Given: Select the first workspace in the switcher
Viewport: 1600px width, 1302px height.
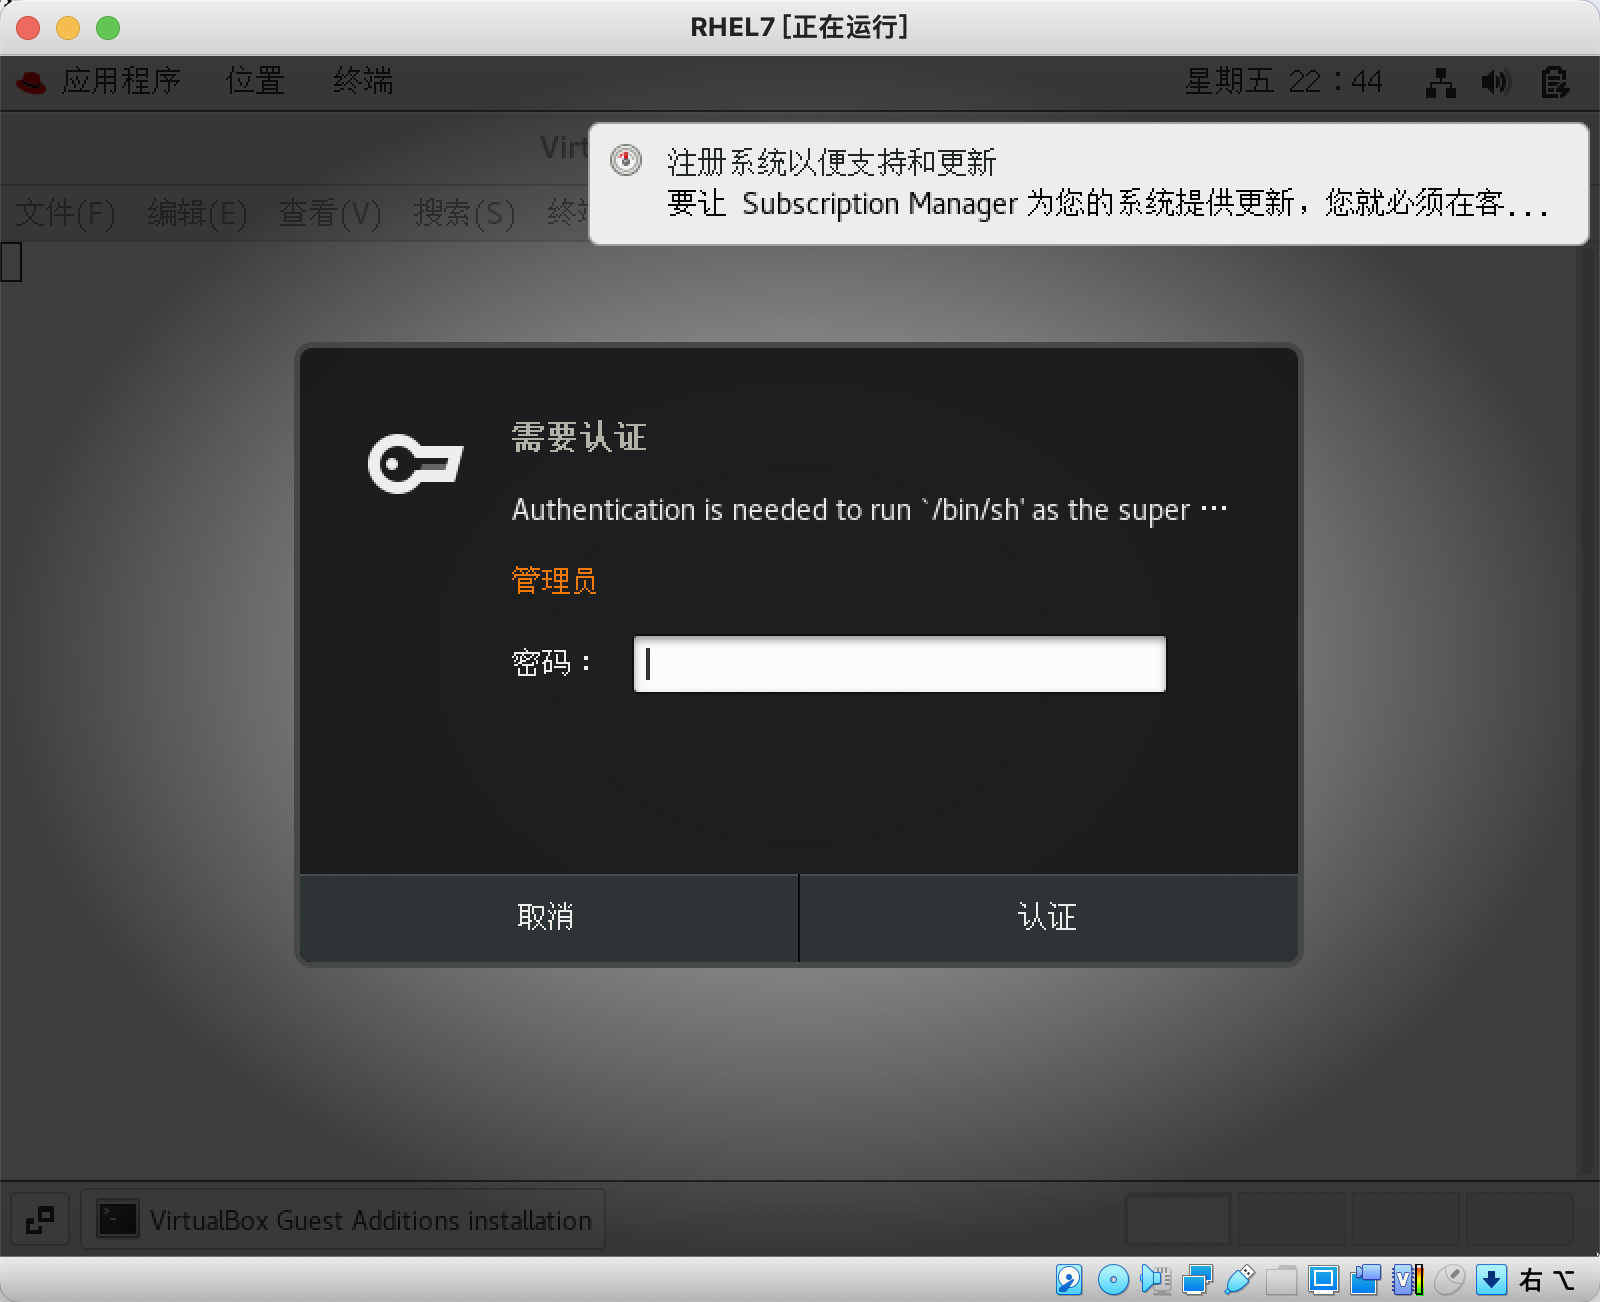Looking at the screenshot, I should [1178, 1219].
